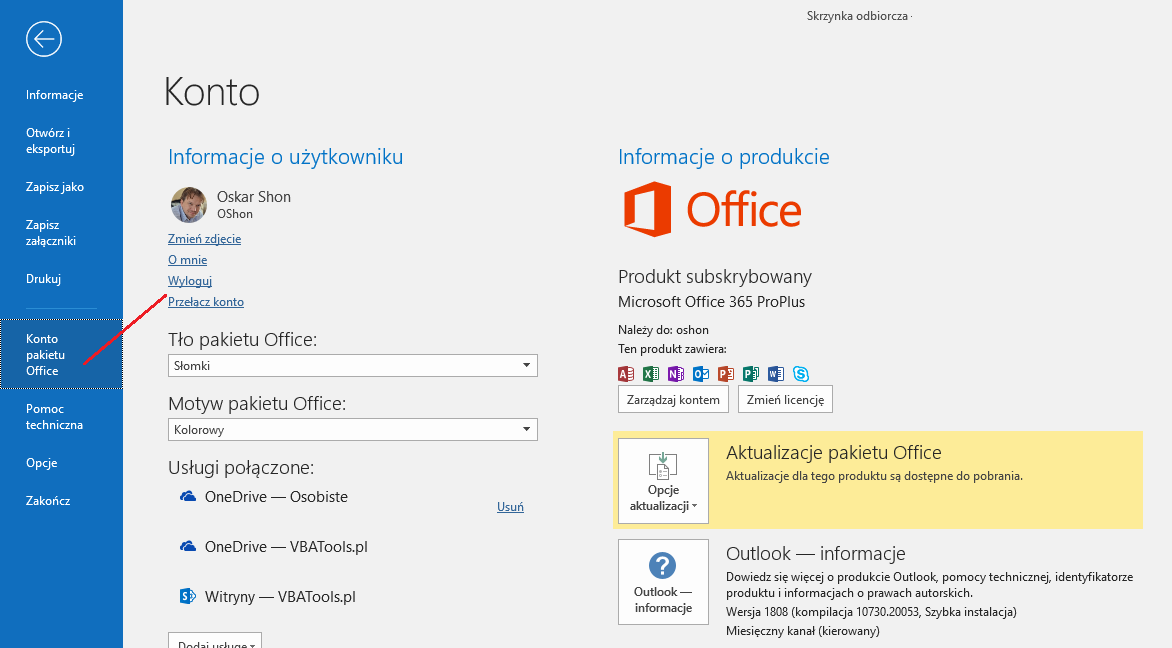Click the Office logo

click(x=712, y=209)
